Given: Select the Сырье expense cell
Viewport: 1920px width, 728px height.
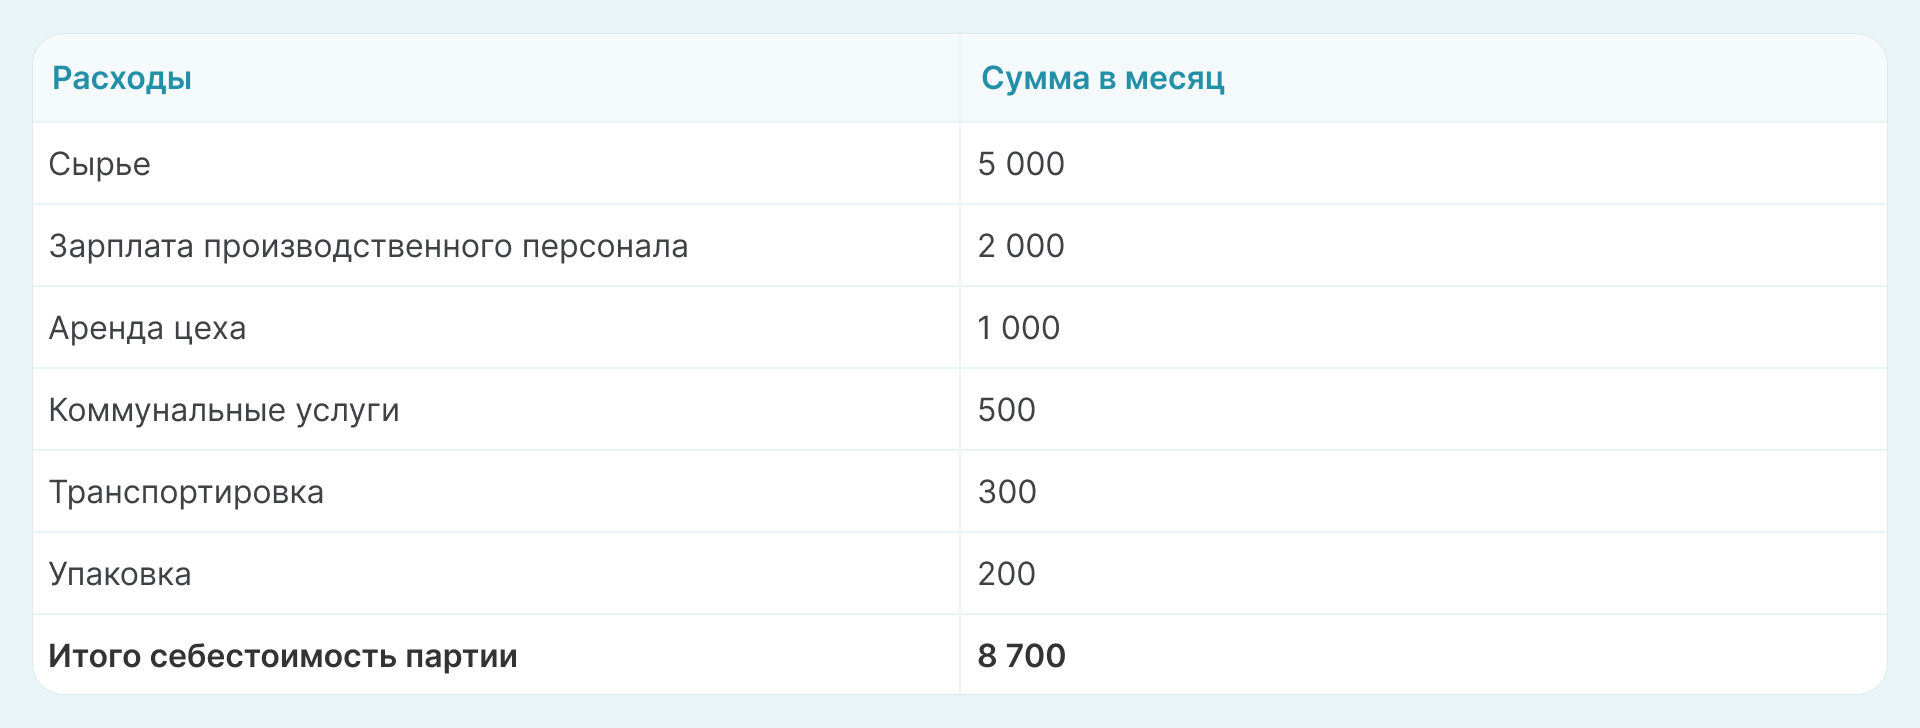Looking at the screenshot, I should 100,164.
